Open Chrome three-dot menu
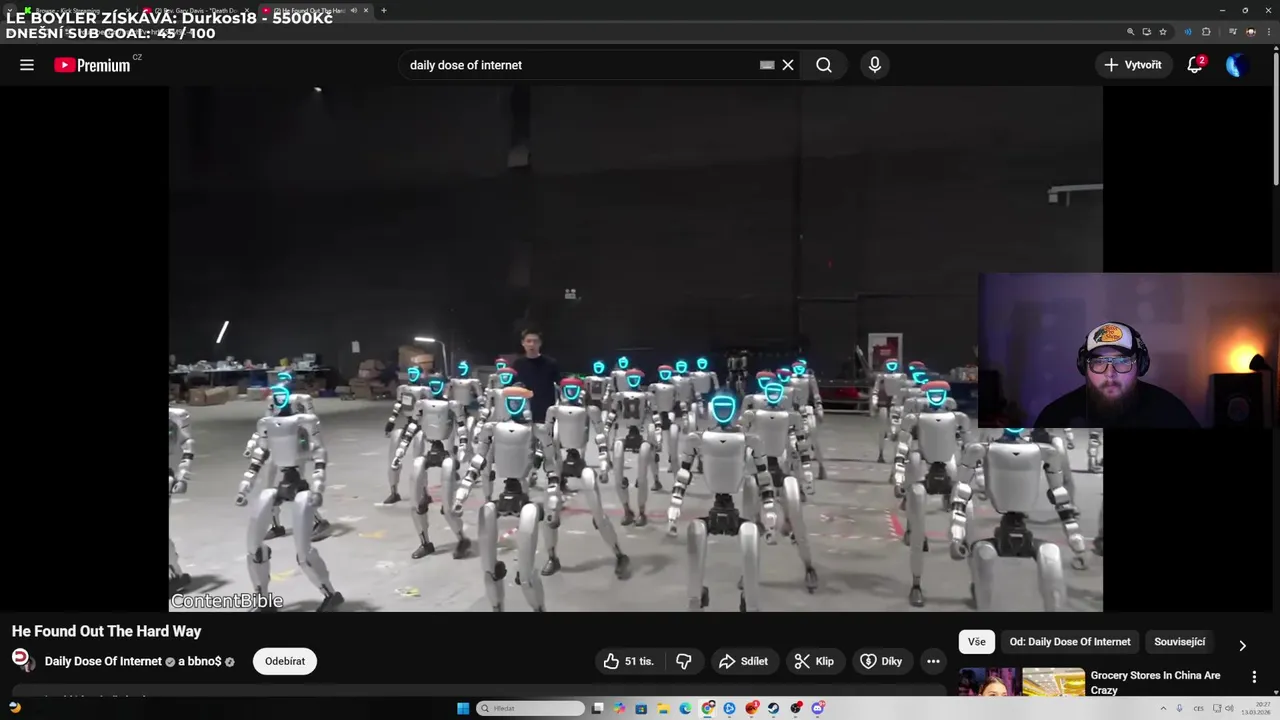Viewport: 1280px width, 720px height. pyautogui.click(x=1269, y=32)
